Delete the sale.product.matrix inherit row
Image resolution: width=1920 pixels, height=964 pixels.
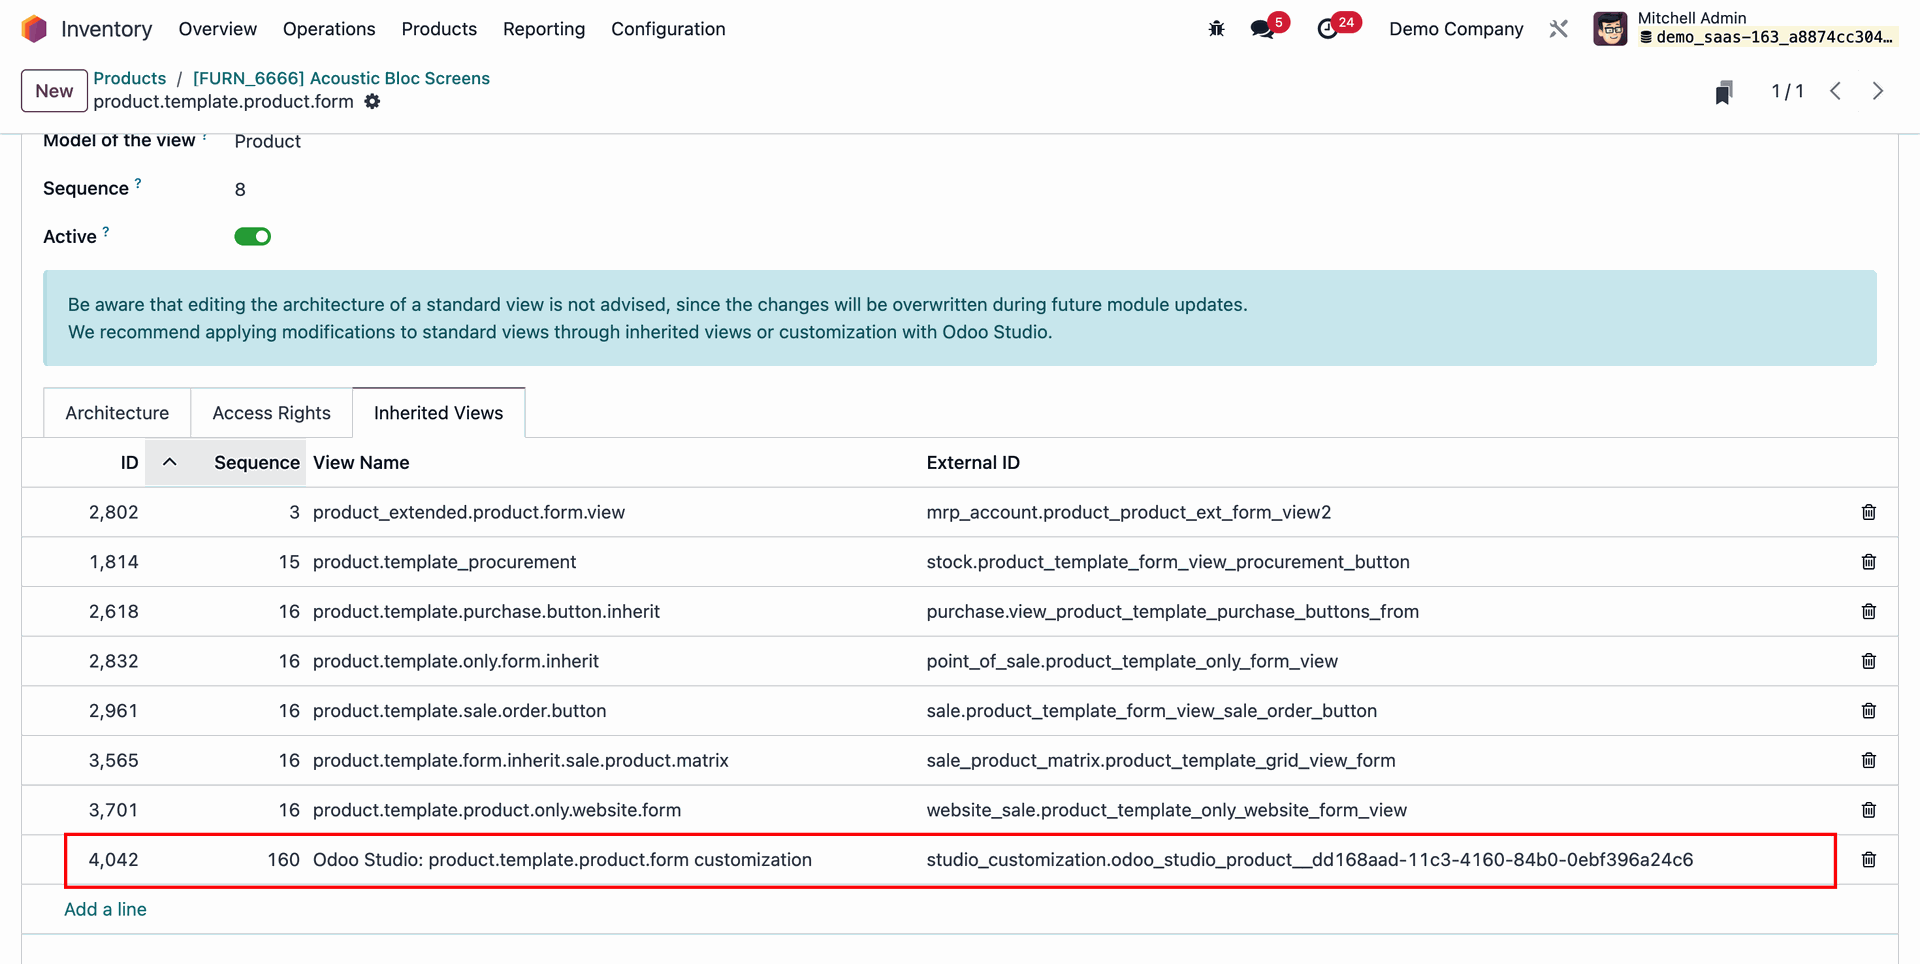click(1868, 760)
